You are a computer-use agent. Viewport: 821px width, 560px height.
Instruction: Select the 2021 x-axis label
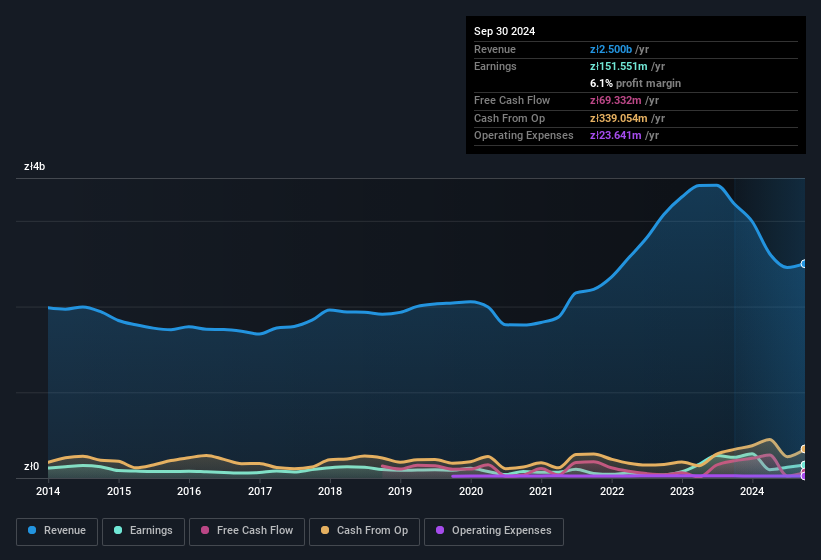tap(541, 491)
